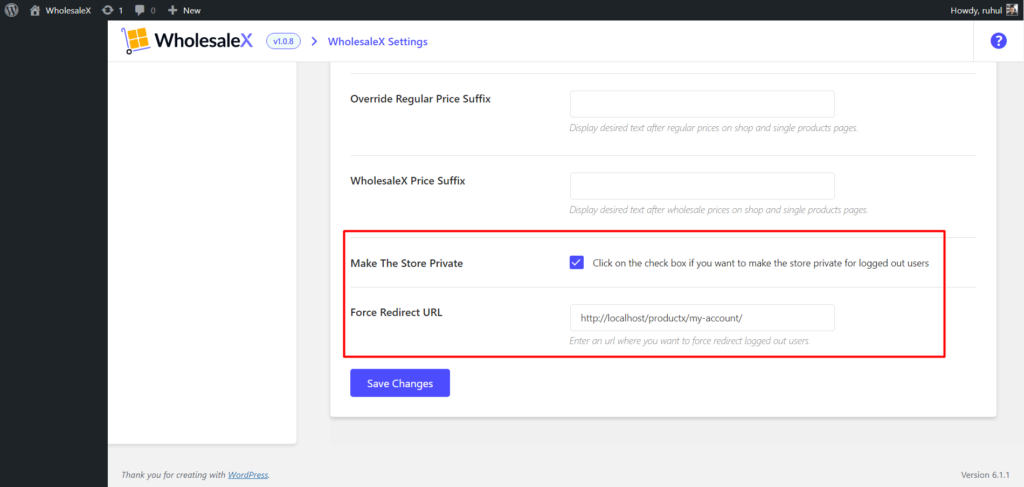Click into the Force Redirect URL field
The height and width of the screenshot is (487, 1024).
702,318
